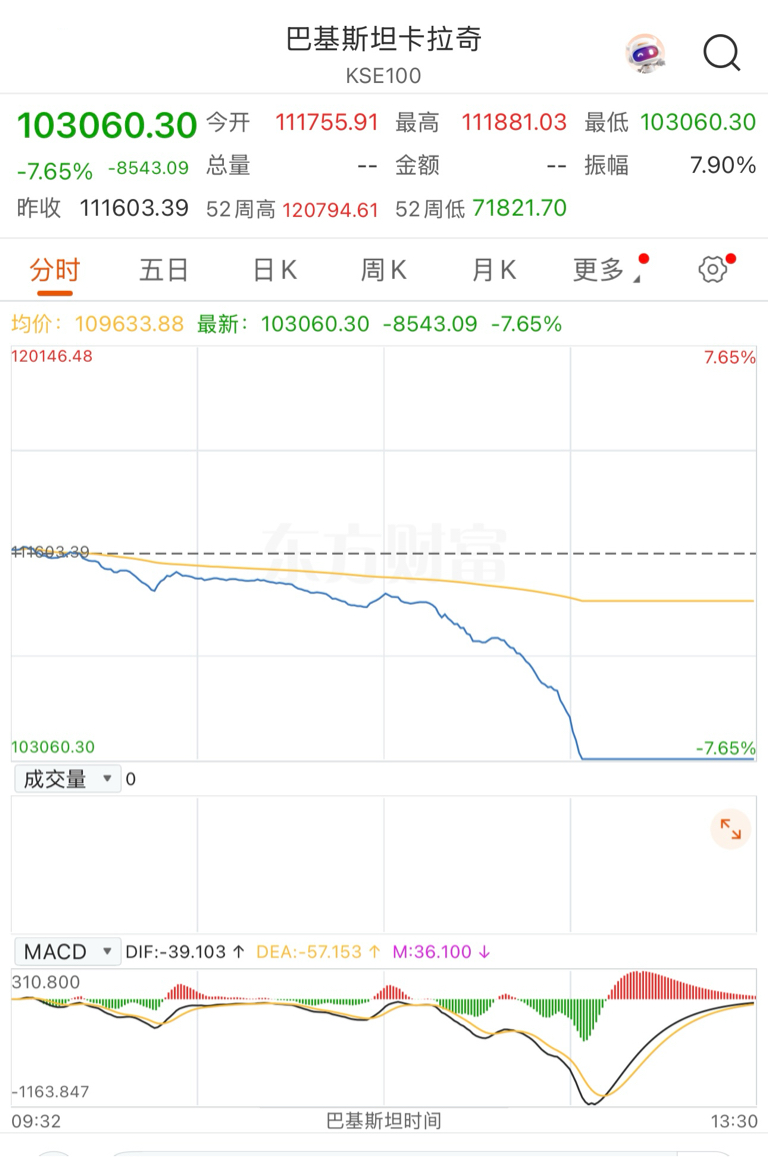Image resolution: width=768 pixels, height=1157 pixels.
Task: Tap the 巴基斯坦卡拉奇 title
Action: tap(384, 39)
